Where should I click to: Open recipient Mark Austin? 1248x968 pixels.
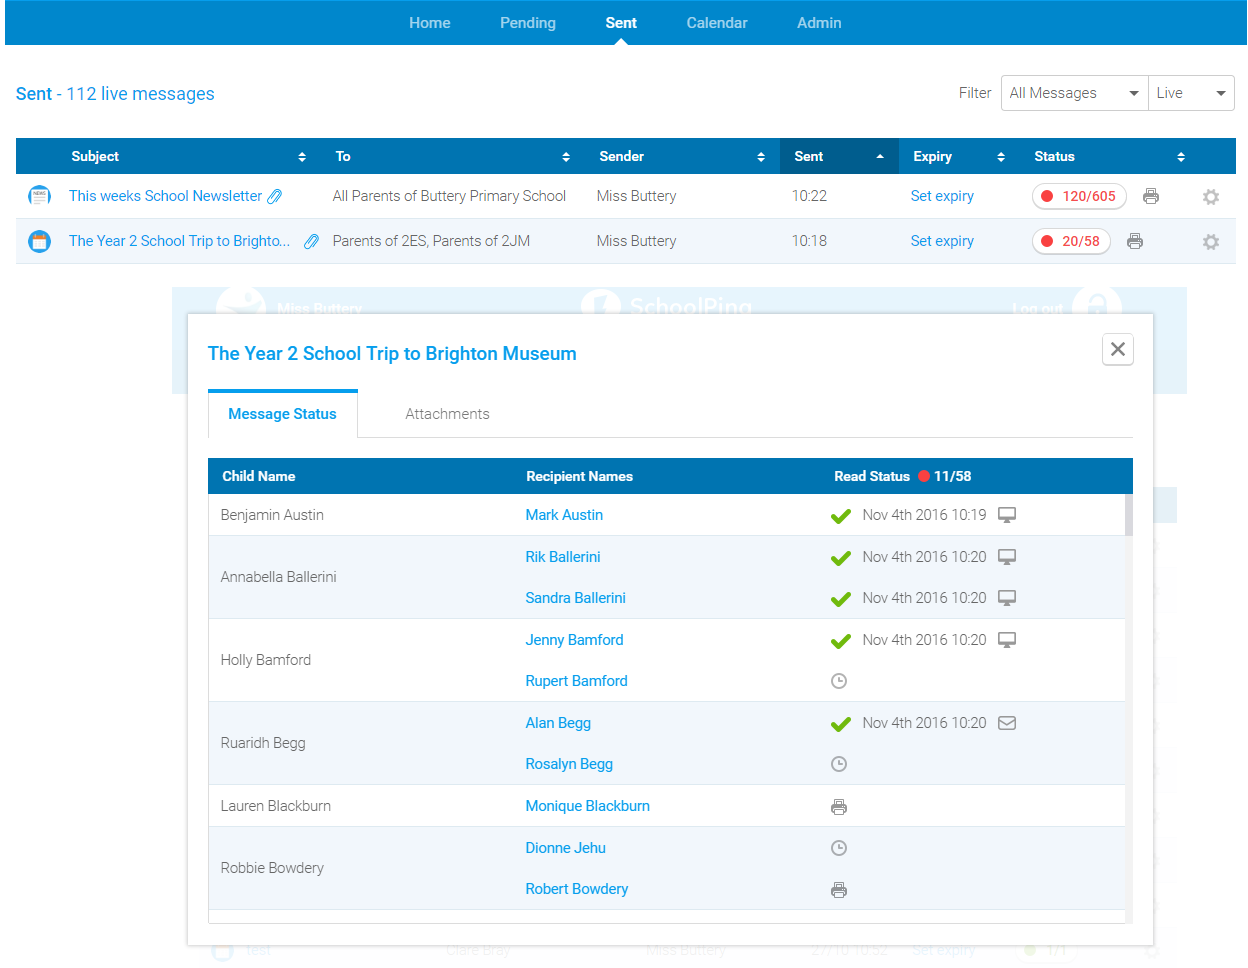click(564, 515)
